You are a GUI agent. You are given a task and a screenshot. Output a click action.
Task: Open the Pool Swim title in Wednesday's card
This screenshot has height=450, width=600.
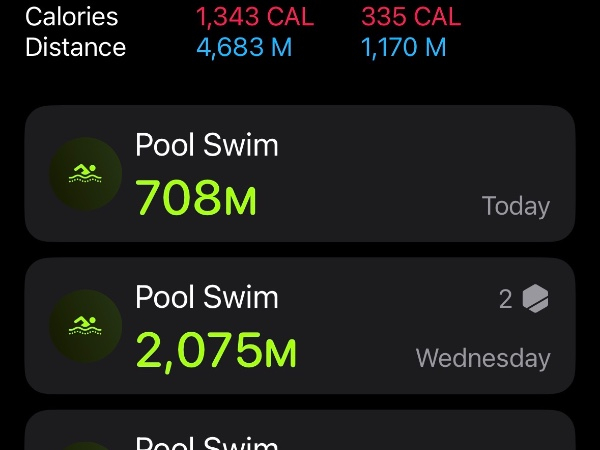point(207,297)
